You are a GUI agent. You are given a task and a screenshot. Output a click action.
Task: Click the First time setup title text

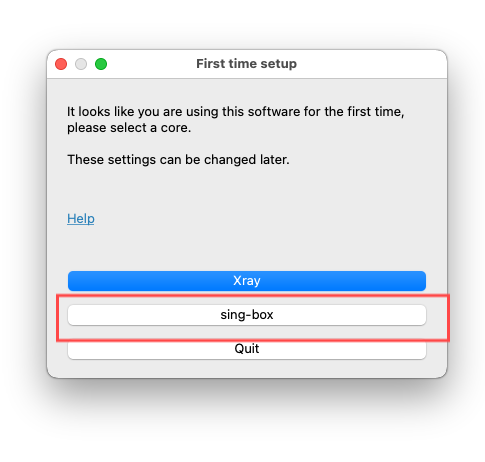tap(246, 64)
